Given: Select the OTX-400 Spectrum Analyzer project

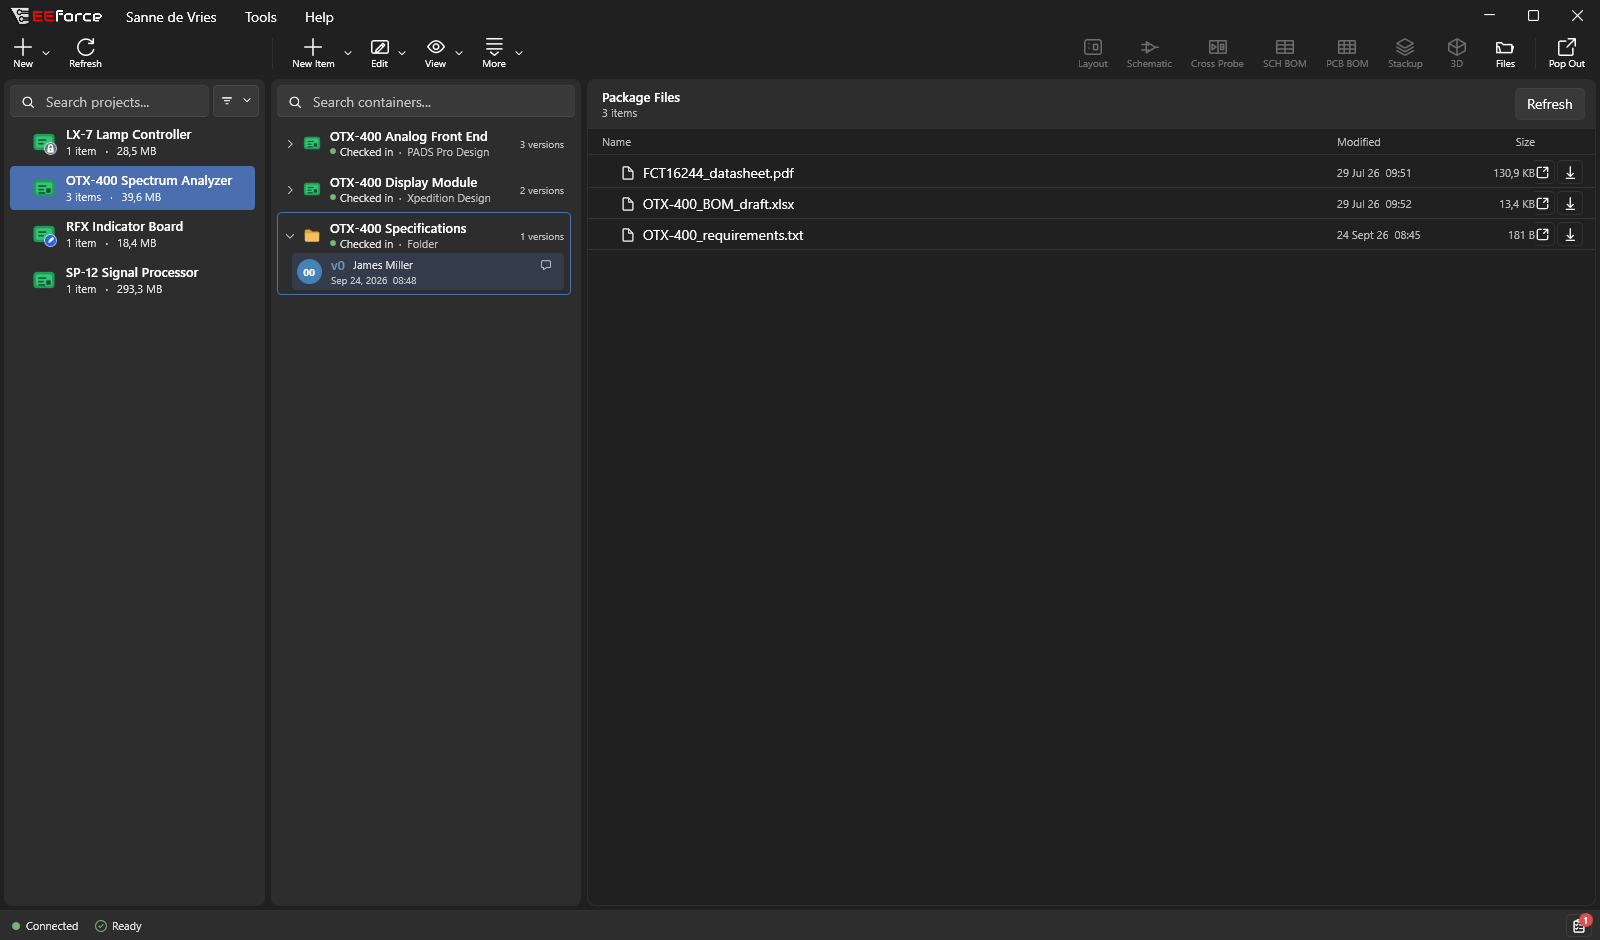Looking at the screenshot, I should [x=132, y=188].
